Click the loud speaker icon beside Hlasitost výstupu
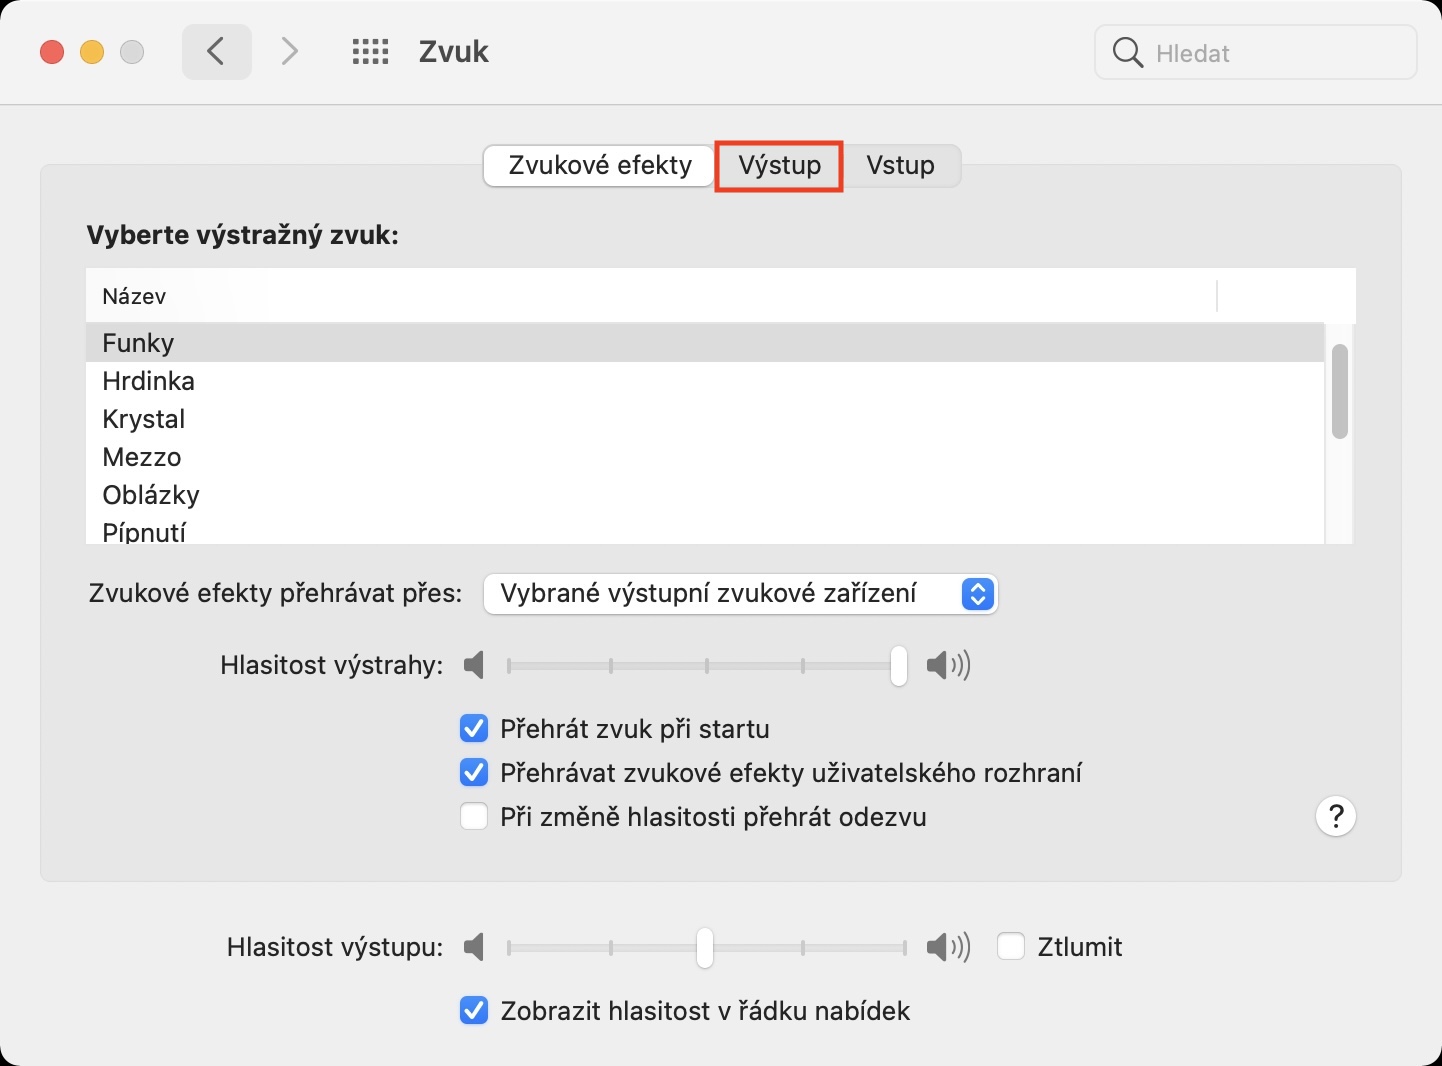 pos(947,947)
